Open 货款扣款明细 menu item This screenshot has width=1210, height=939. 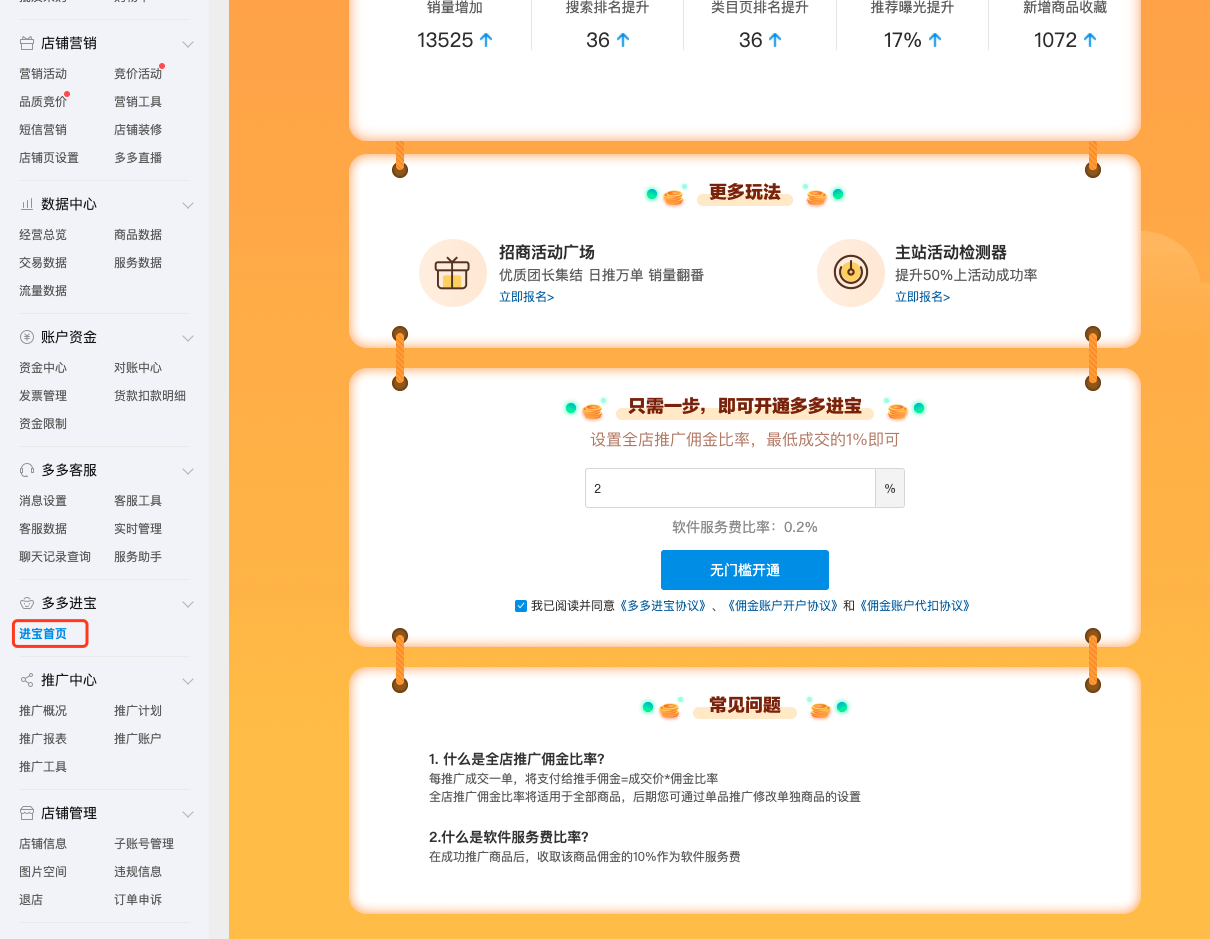(150, 396)
